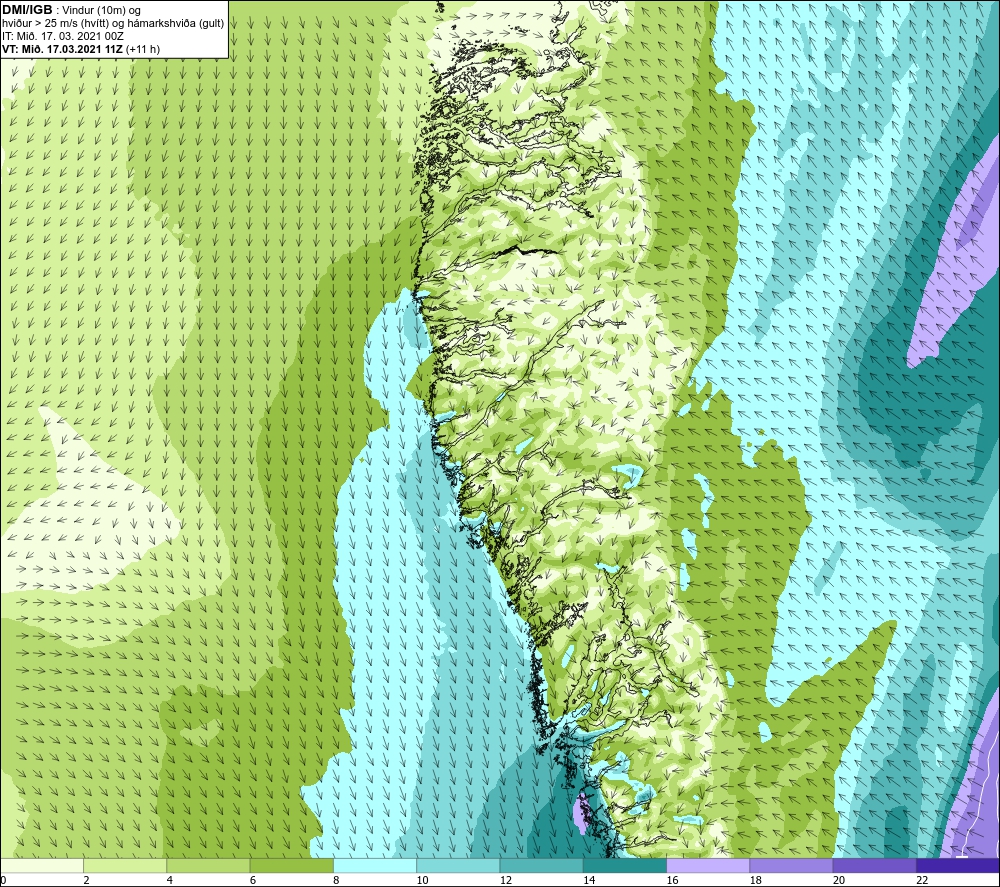Image resolution: width=1000 pixels, height=887 pixels.
Task: Click the "12" tick label on scale
Action: pos(506,881)
